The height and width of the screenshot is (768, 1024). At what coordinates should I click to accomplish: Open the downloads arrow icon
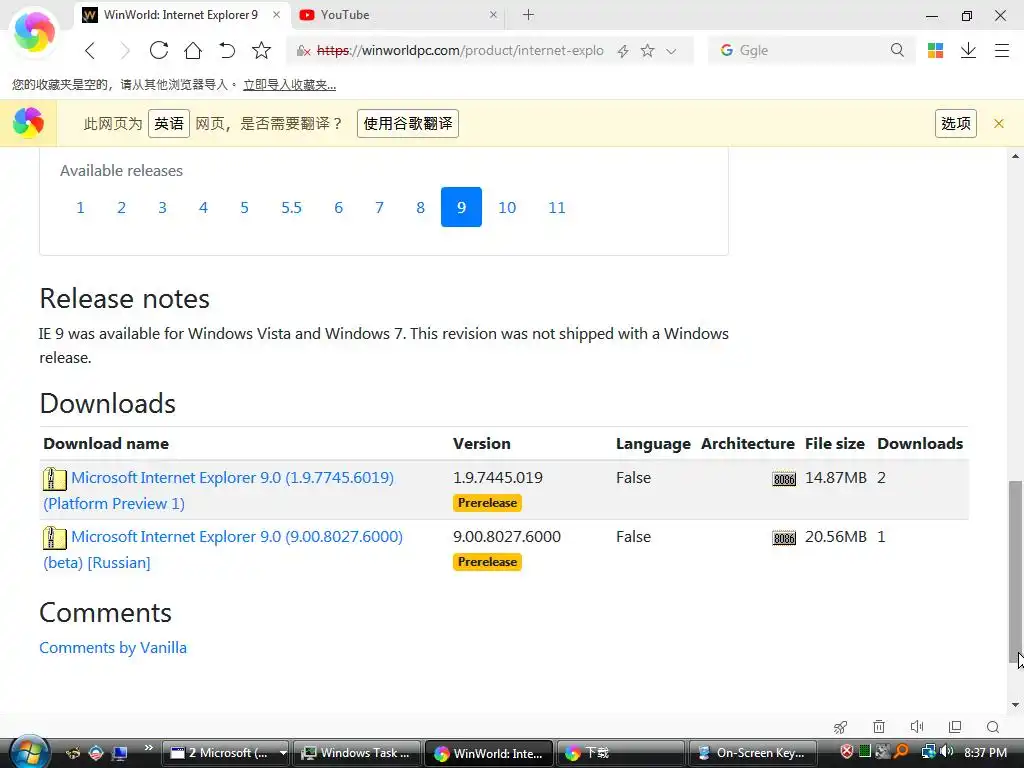coord(968,50)
